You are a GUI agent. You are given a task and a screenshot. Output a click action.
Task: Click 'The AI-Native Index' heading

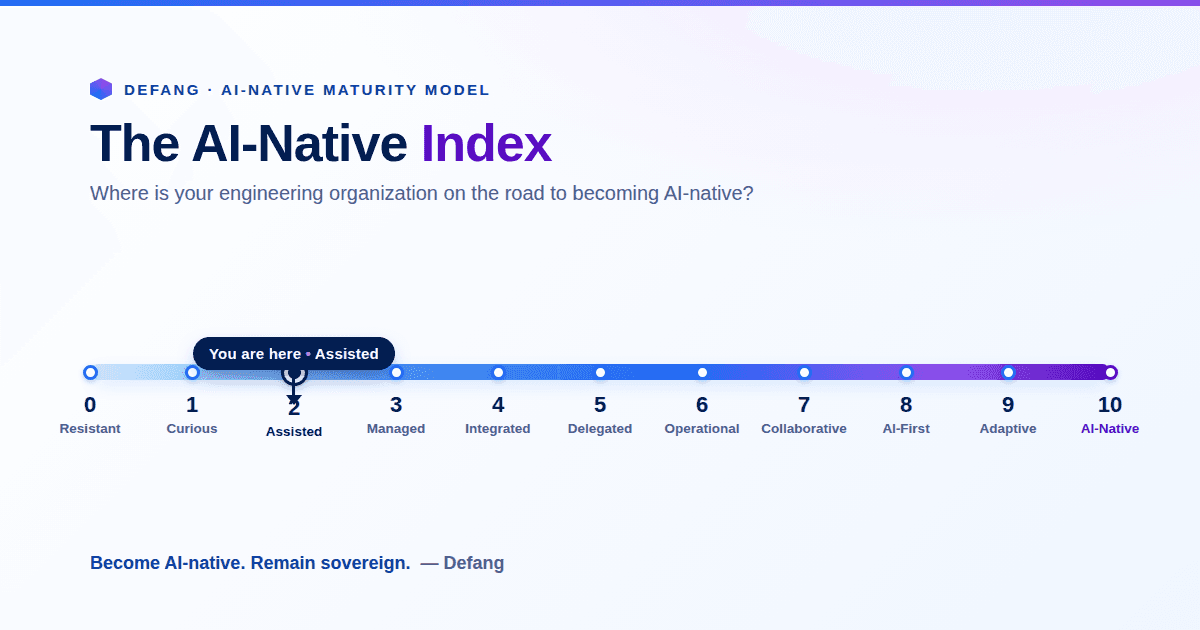click(x=321, y=144)
